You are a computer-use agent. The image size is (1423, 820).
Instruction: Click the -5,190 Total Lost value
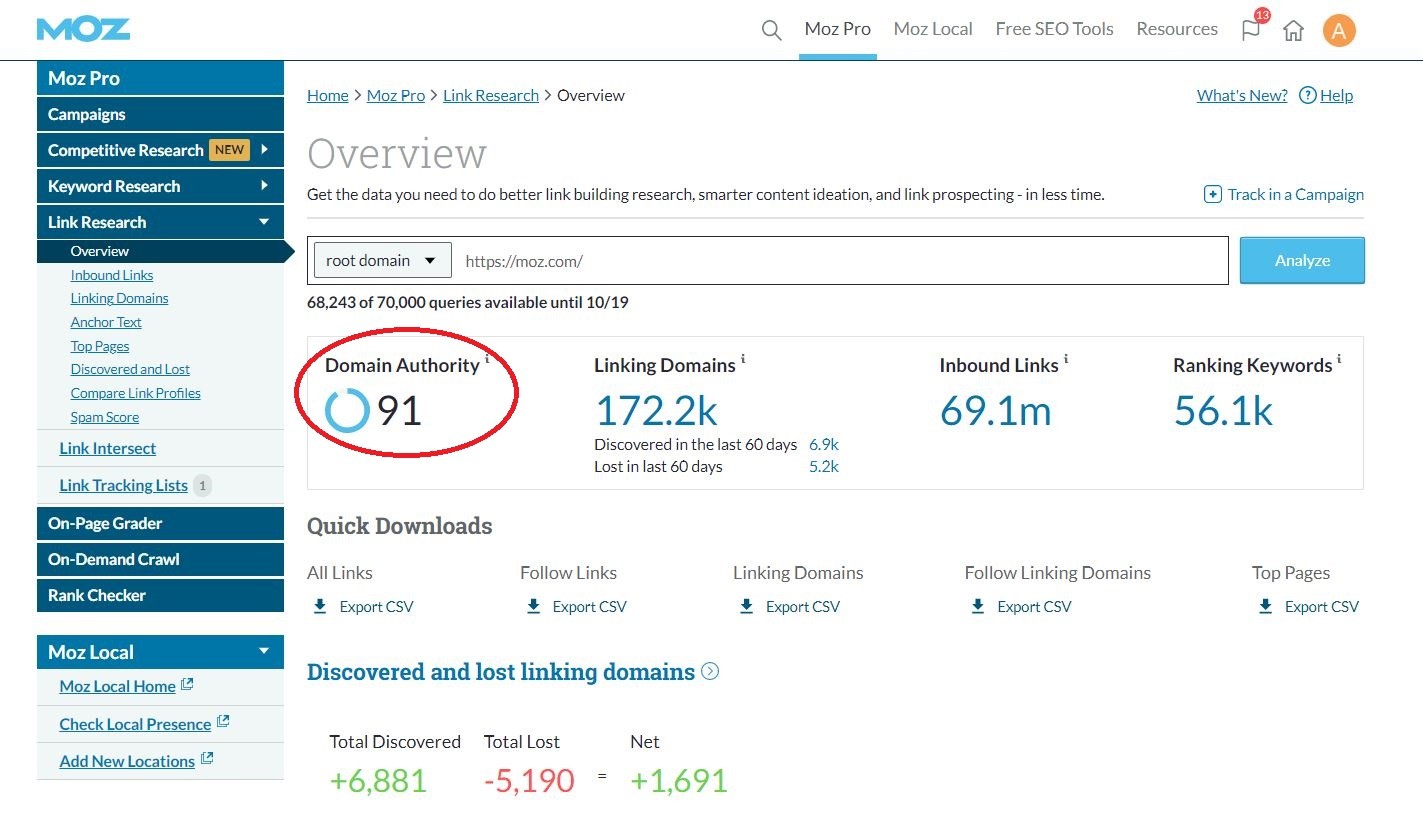point(529,781)
